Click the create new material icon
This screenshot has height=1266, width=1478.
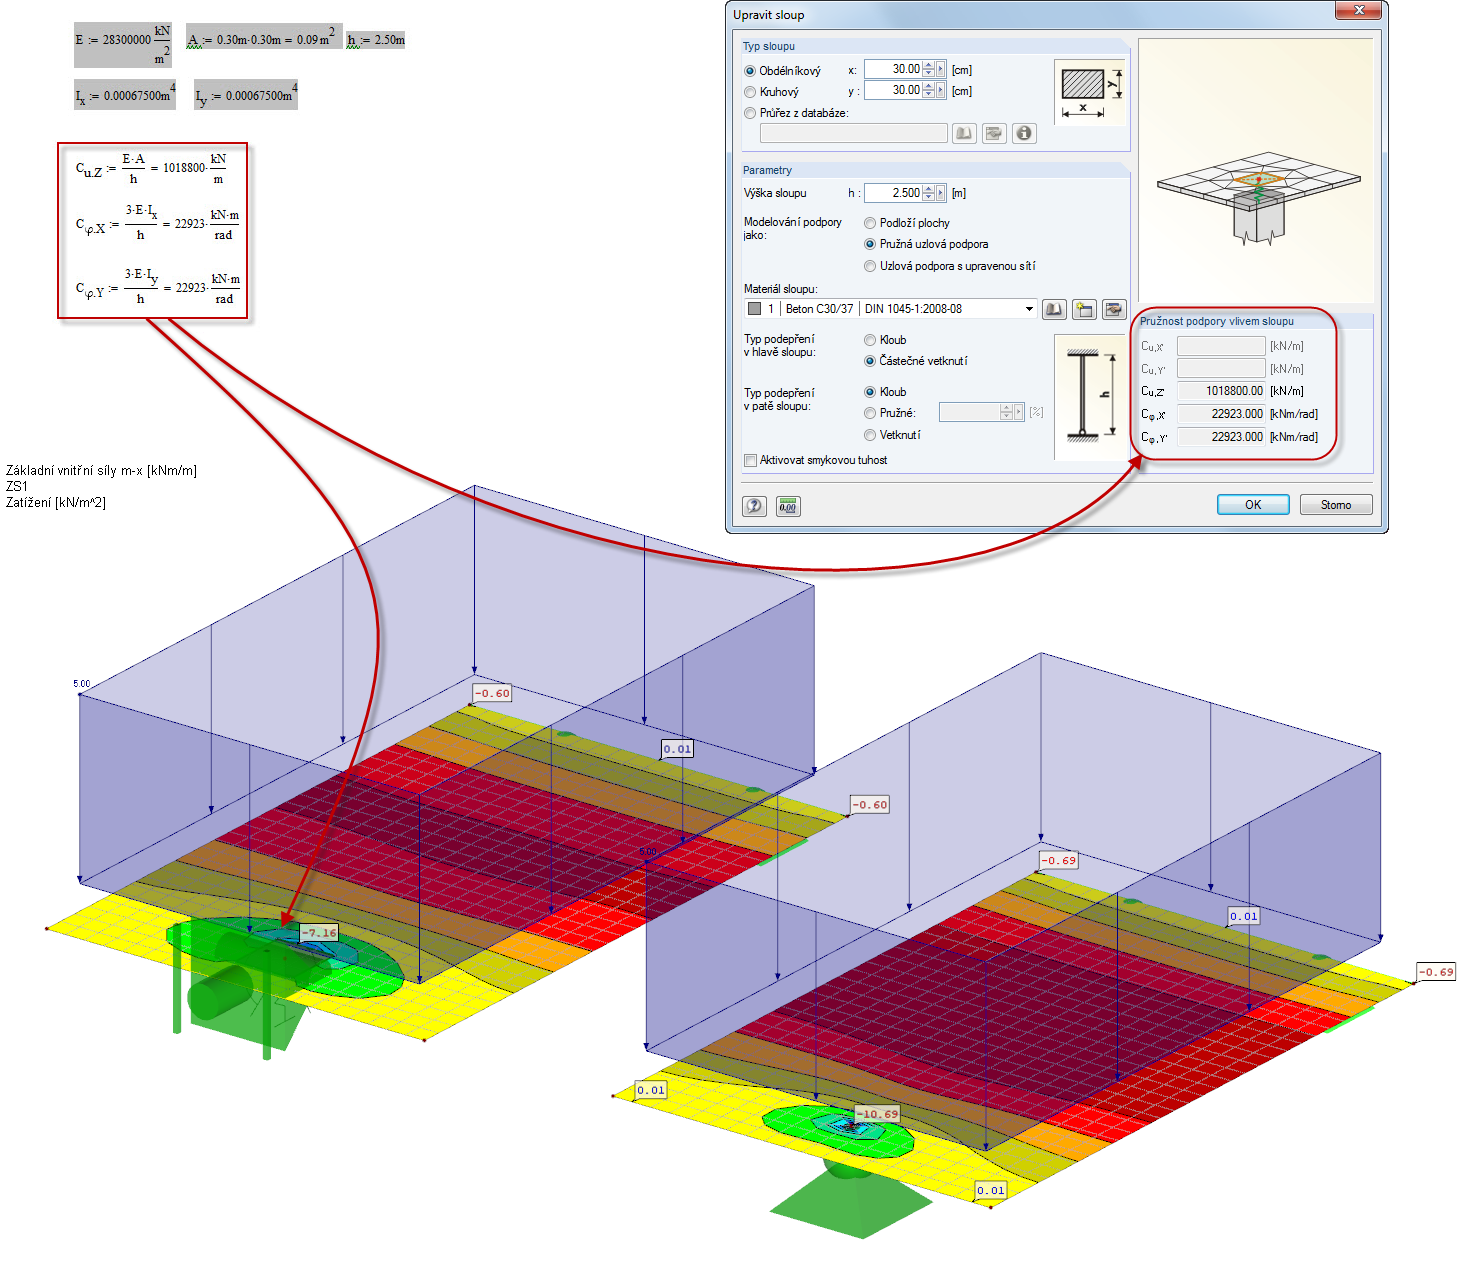pos(1084,309)
